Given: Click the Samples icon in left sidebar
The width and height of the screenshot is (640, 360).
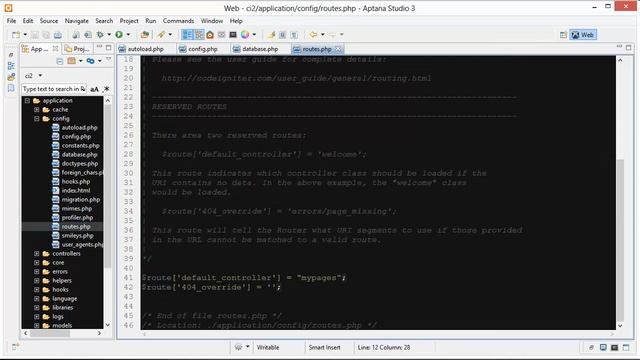Looking at the screenshot, I should point(11,76).
